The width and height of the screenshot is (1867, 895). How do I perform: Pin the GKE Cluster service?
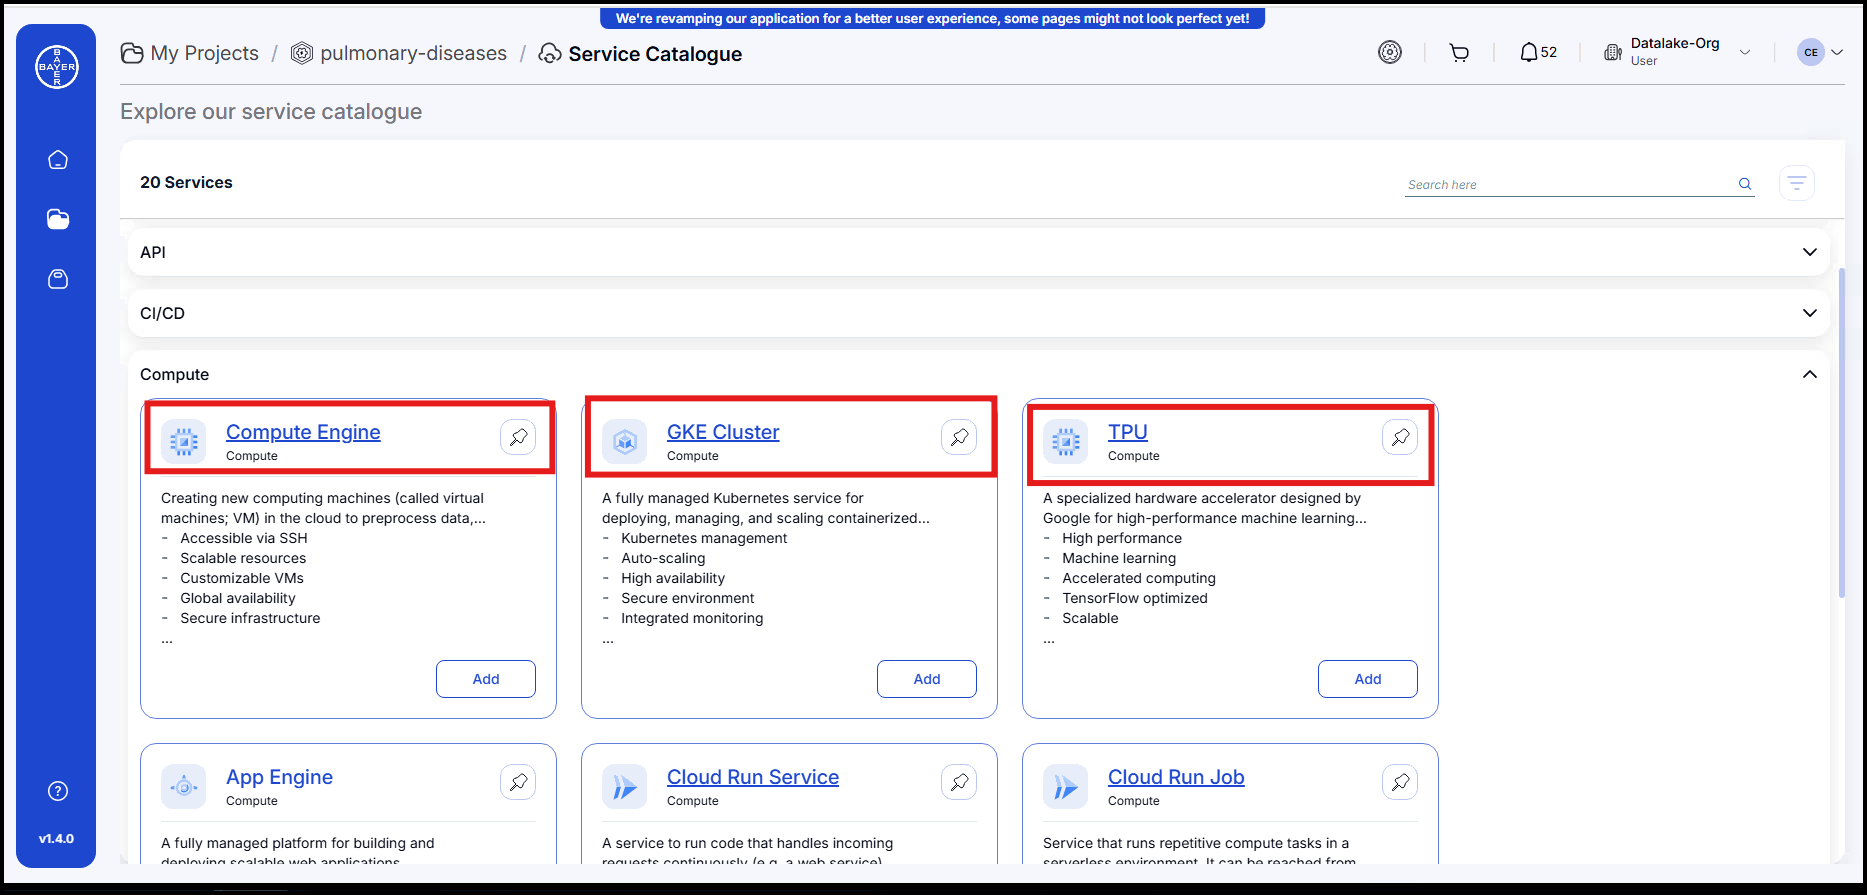point(959,437)
